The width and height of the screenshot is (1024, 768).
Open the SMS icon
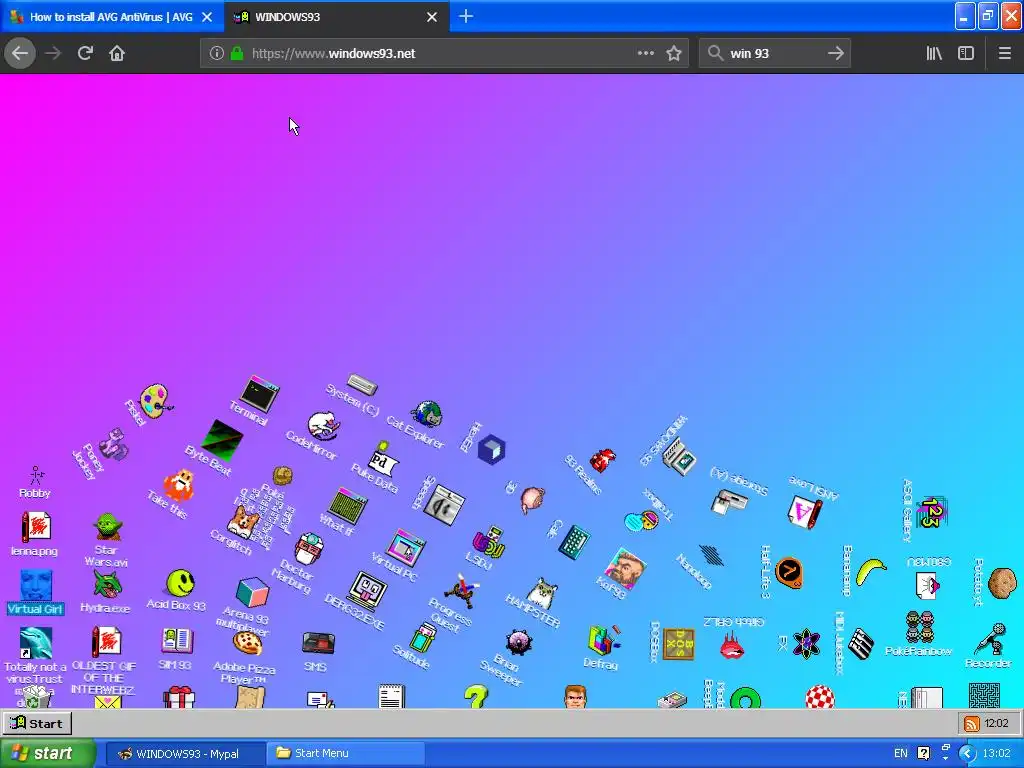pos(319,642)
